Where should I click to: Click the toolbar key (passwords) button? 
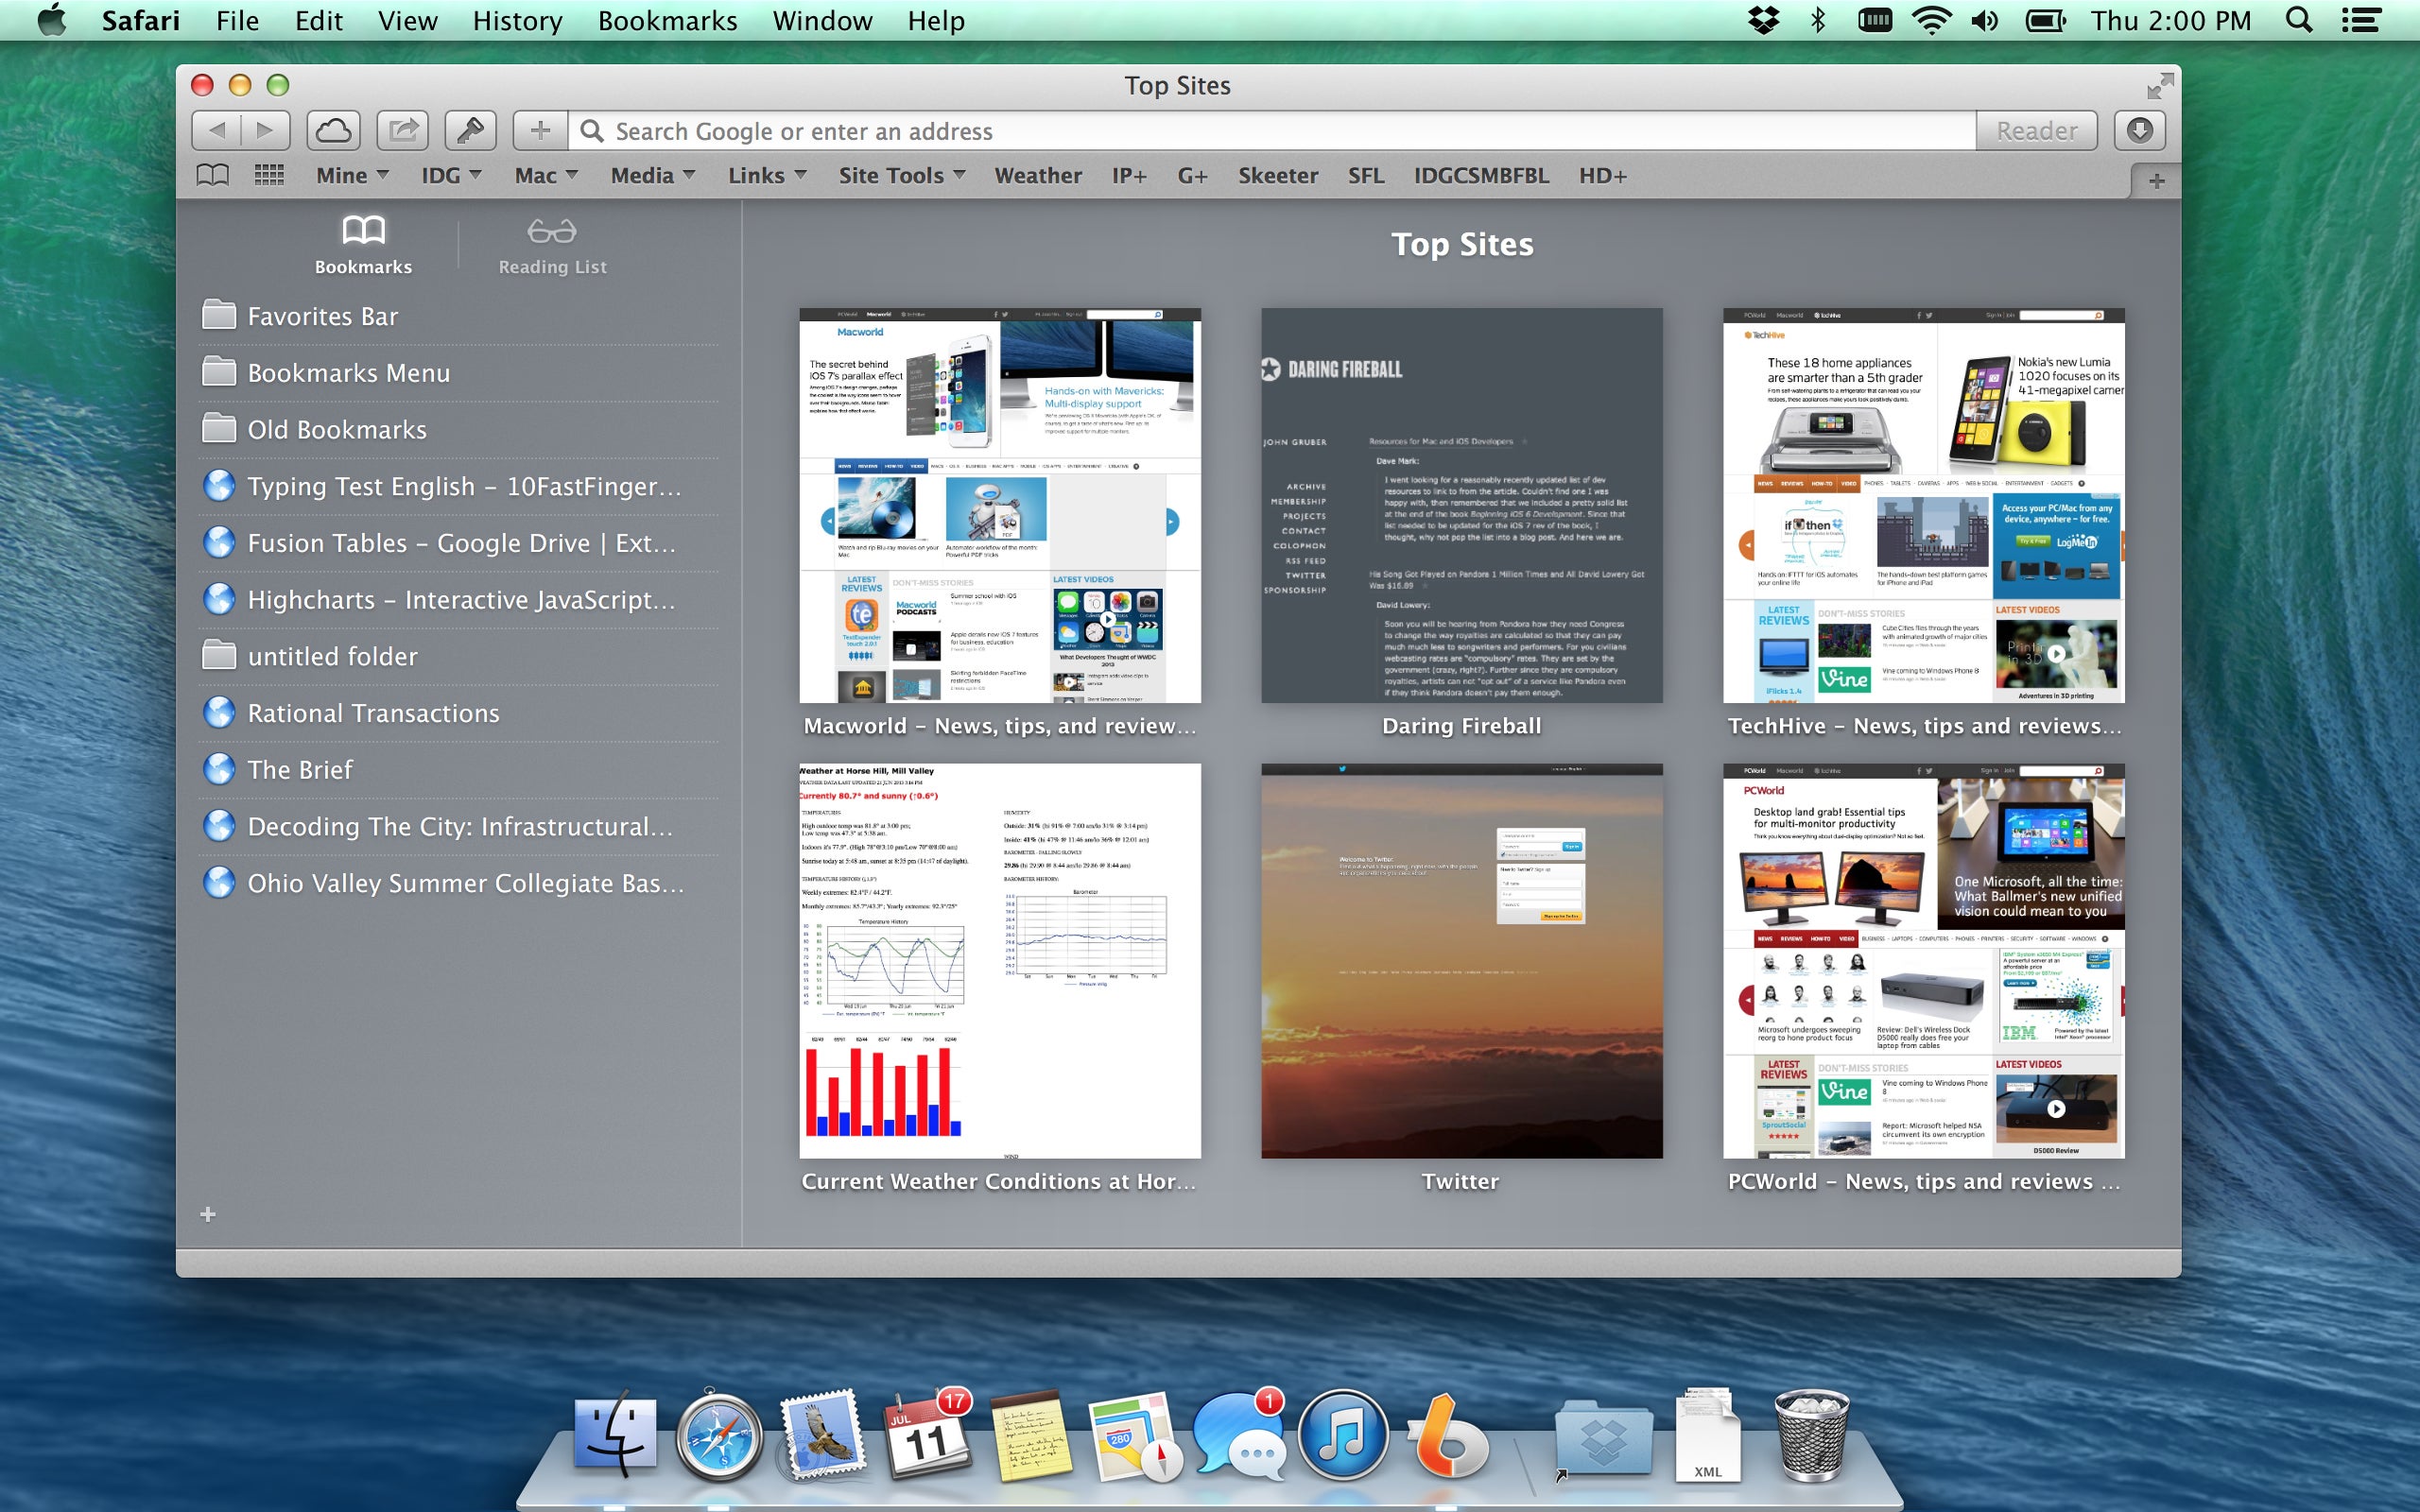click(470, 130)
